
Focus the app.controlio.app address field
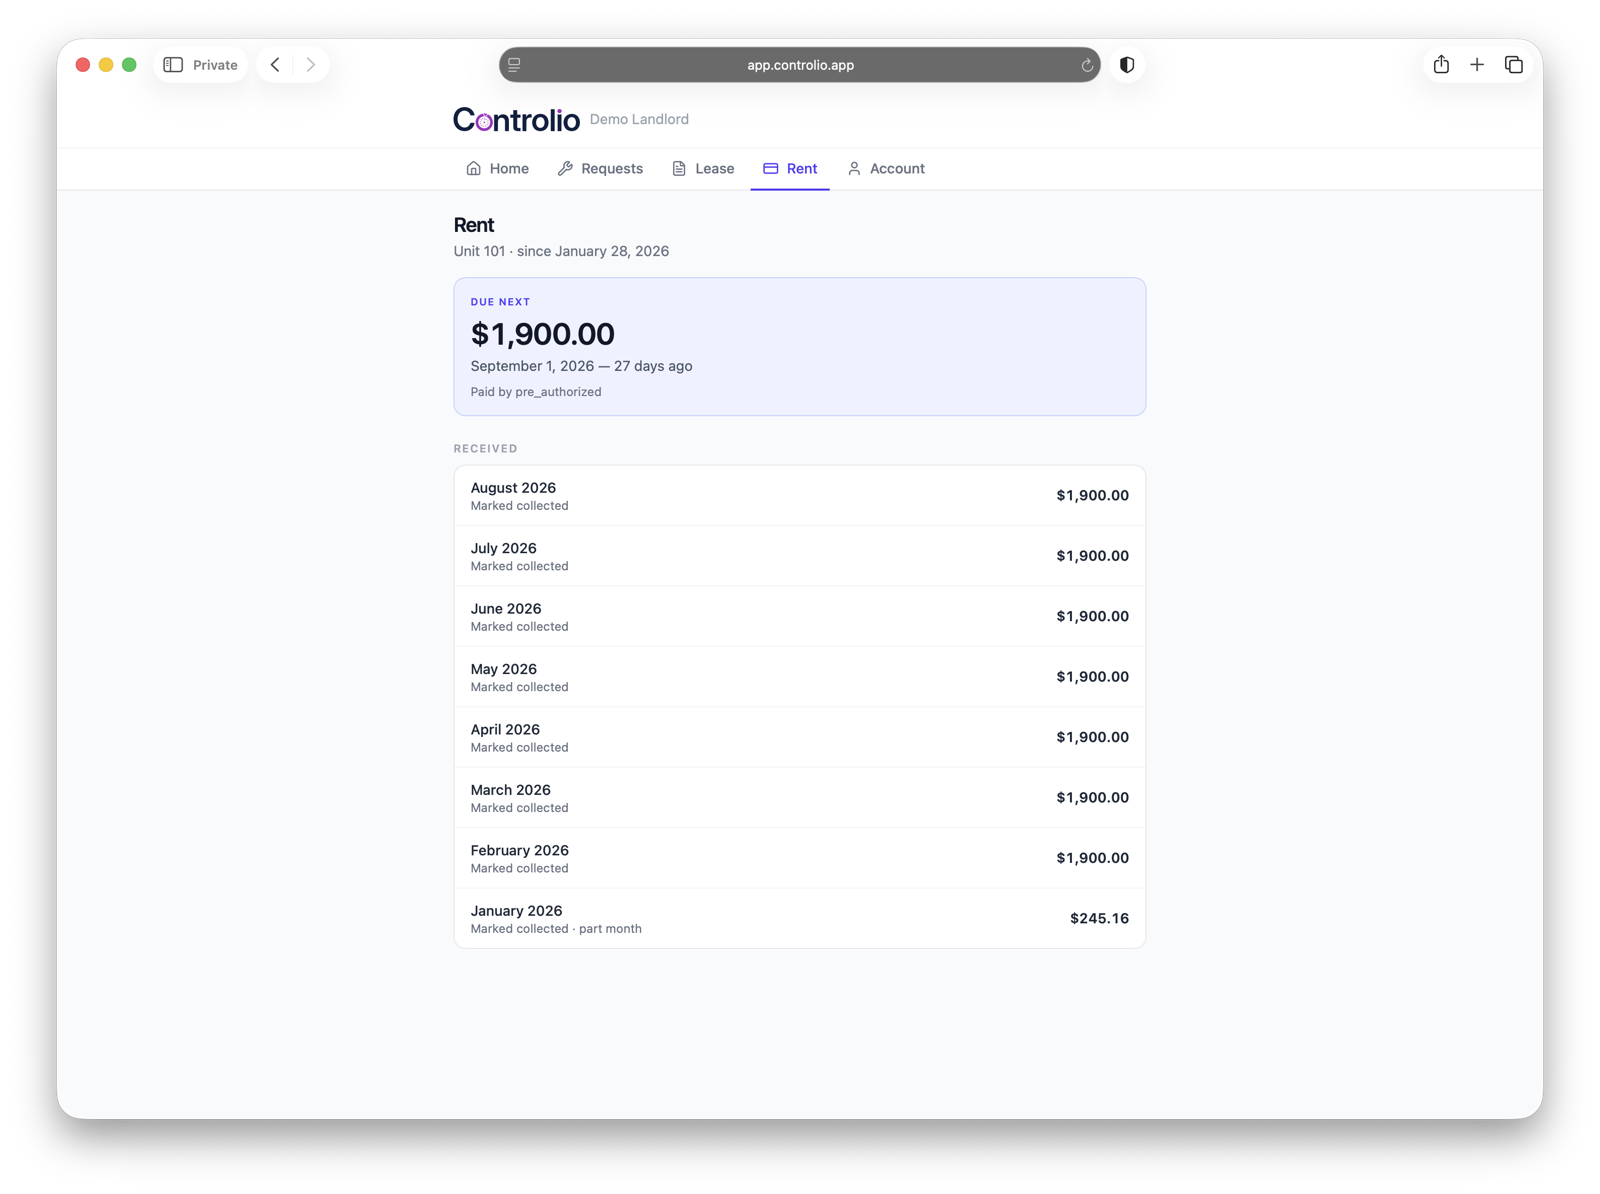click(800, 65)
